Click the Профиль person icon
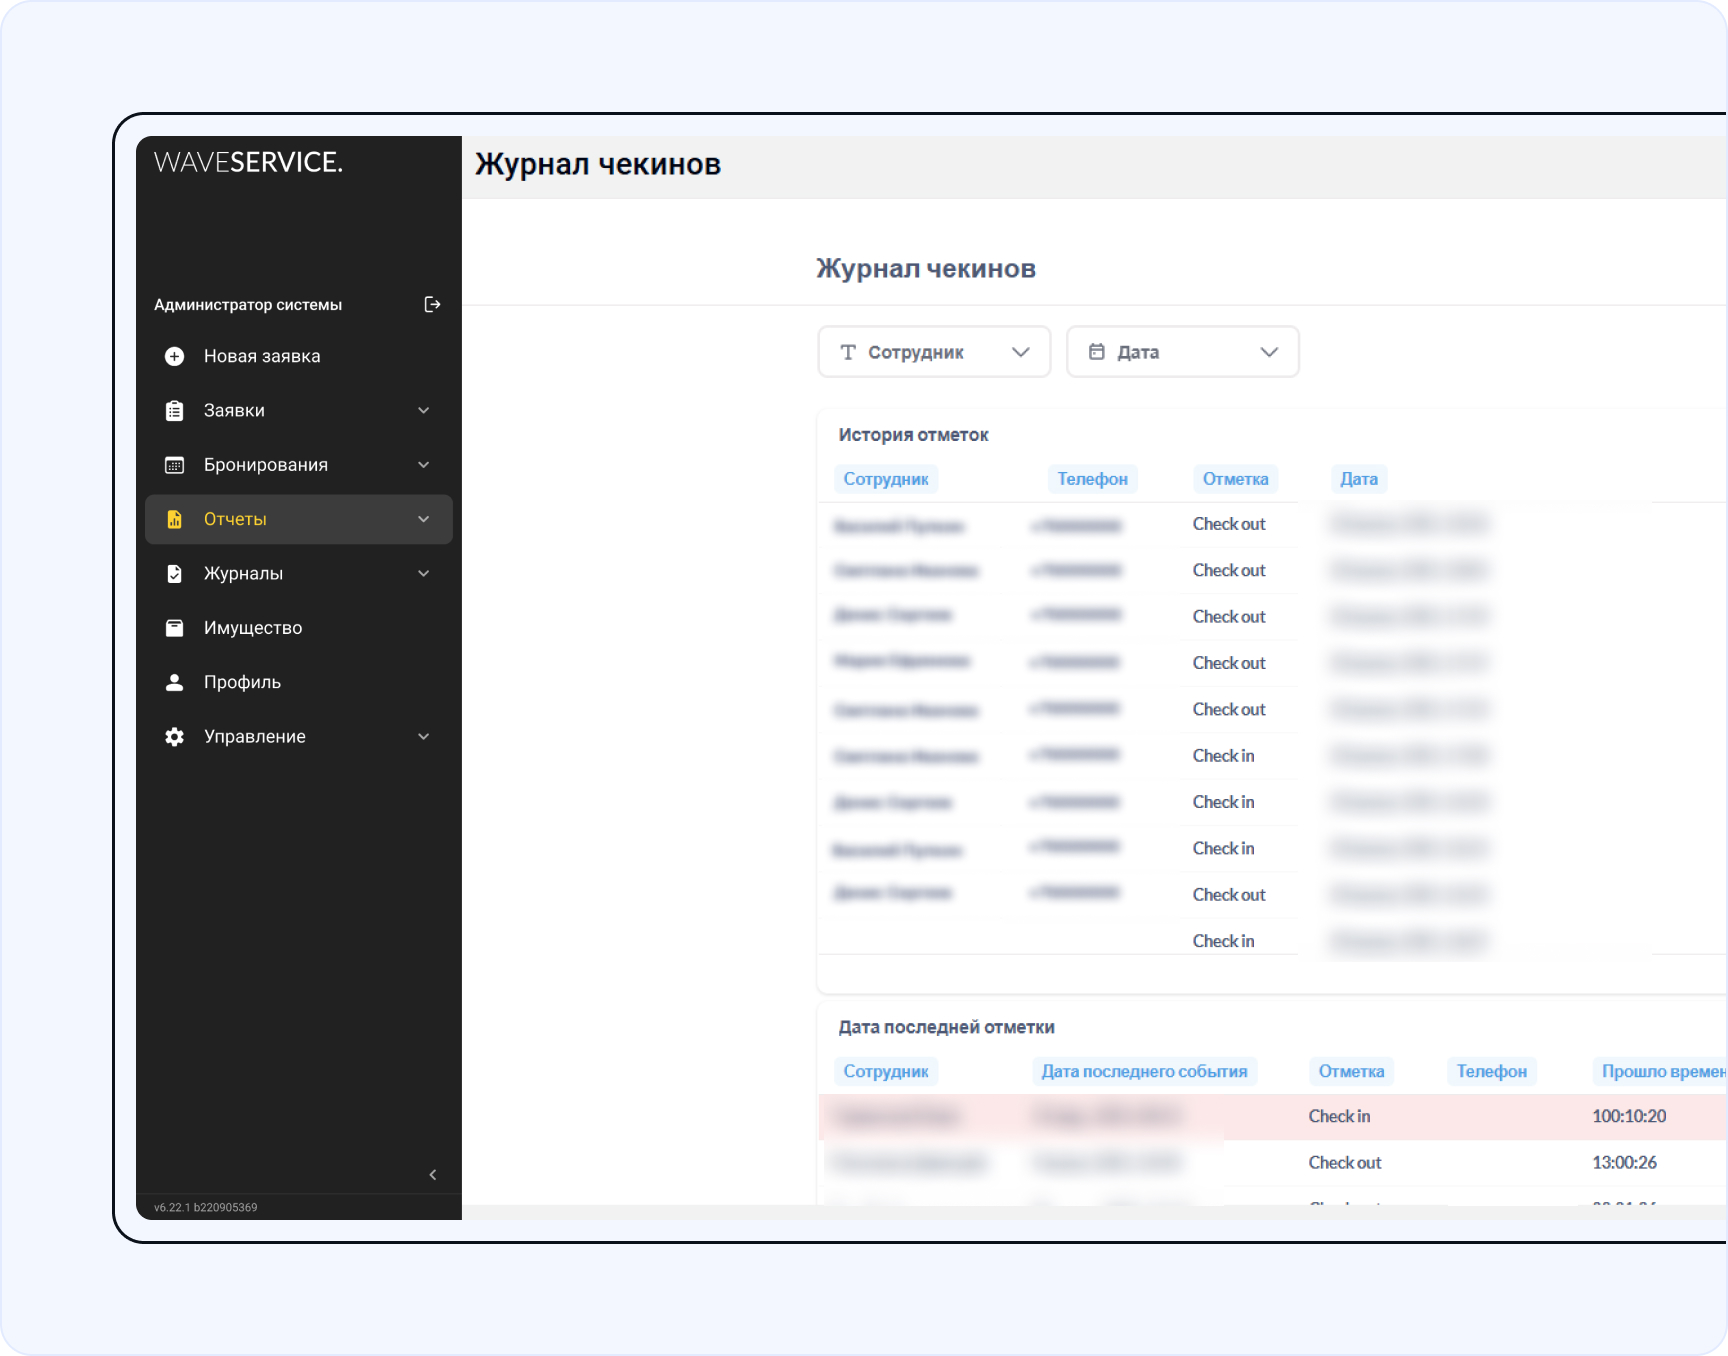 (174, 682)
